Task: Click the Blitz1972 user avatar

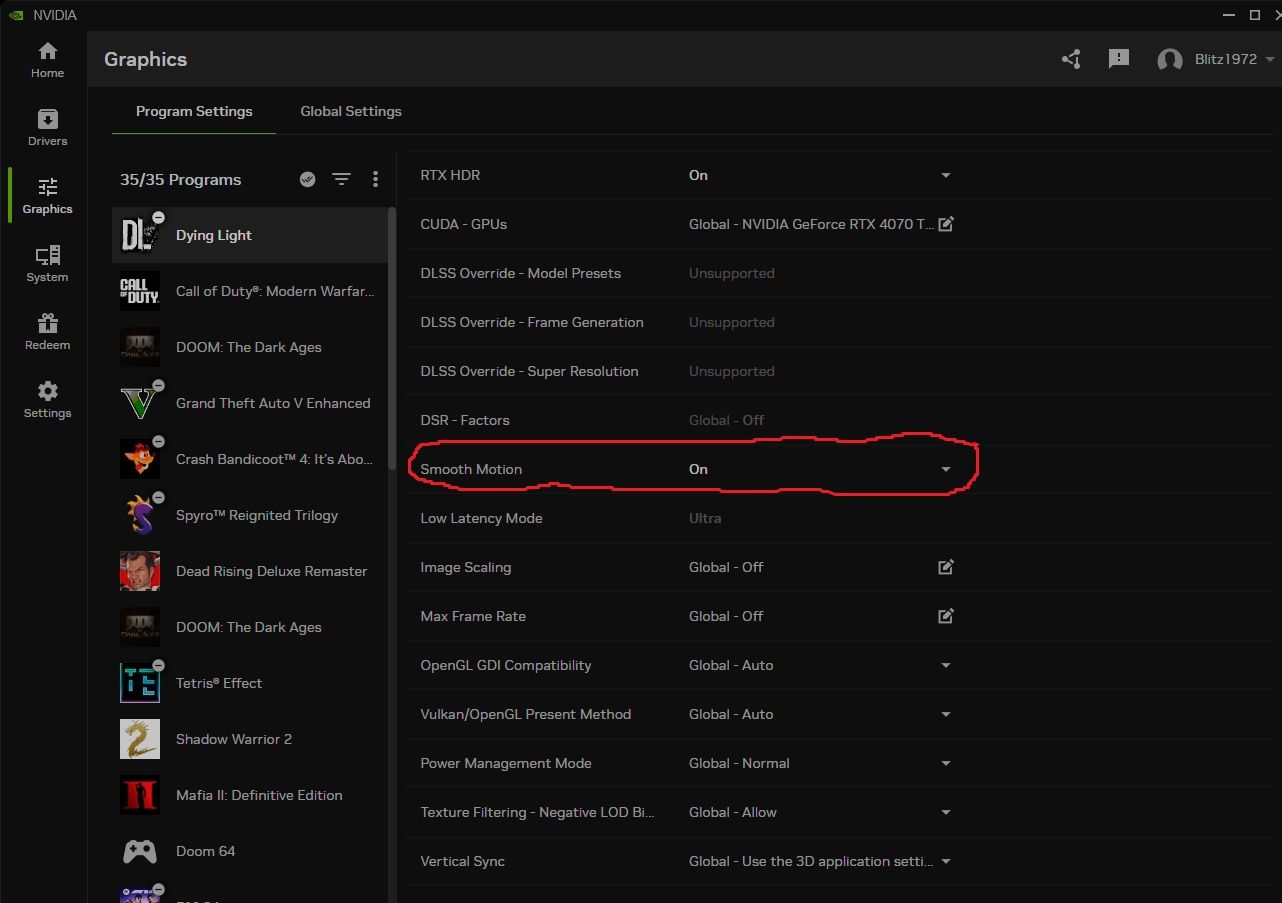Action: [x=1170, y=60]
